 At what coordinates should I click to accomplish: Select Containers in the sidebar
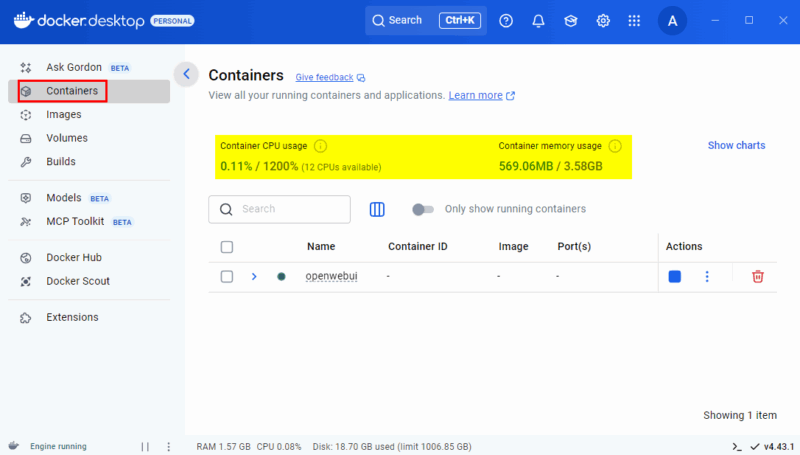click(x=89, y=91)
